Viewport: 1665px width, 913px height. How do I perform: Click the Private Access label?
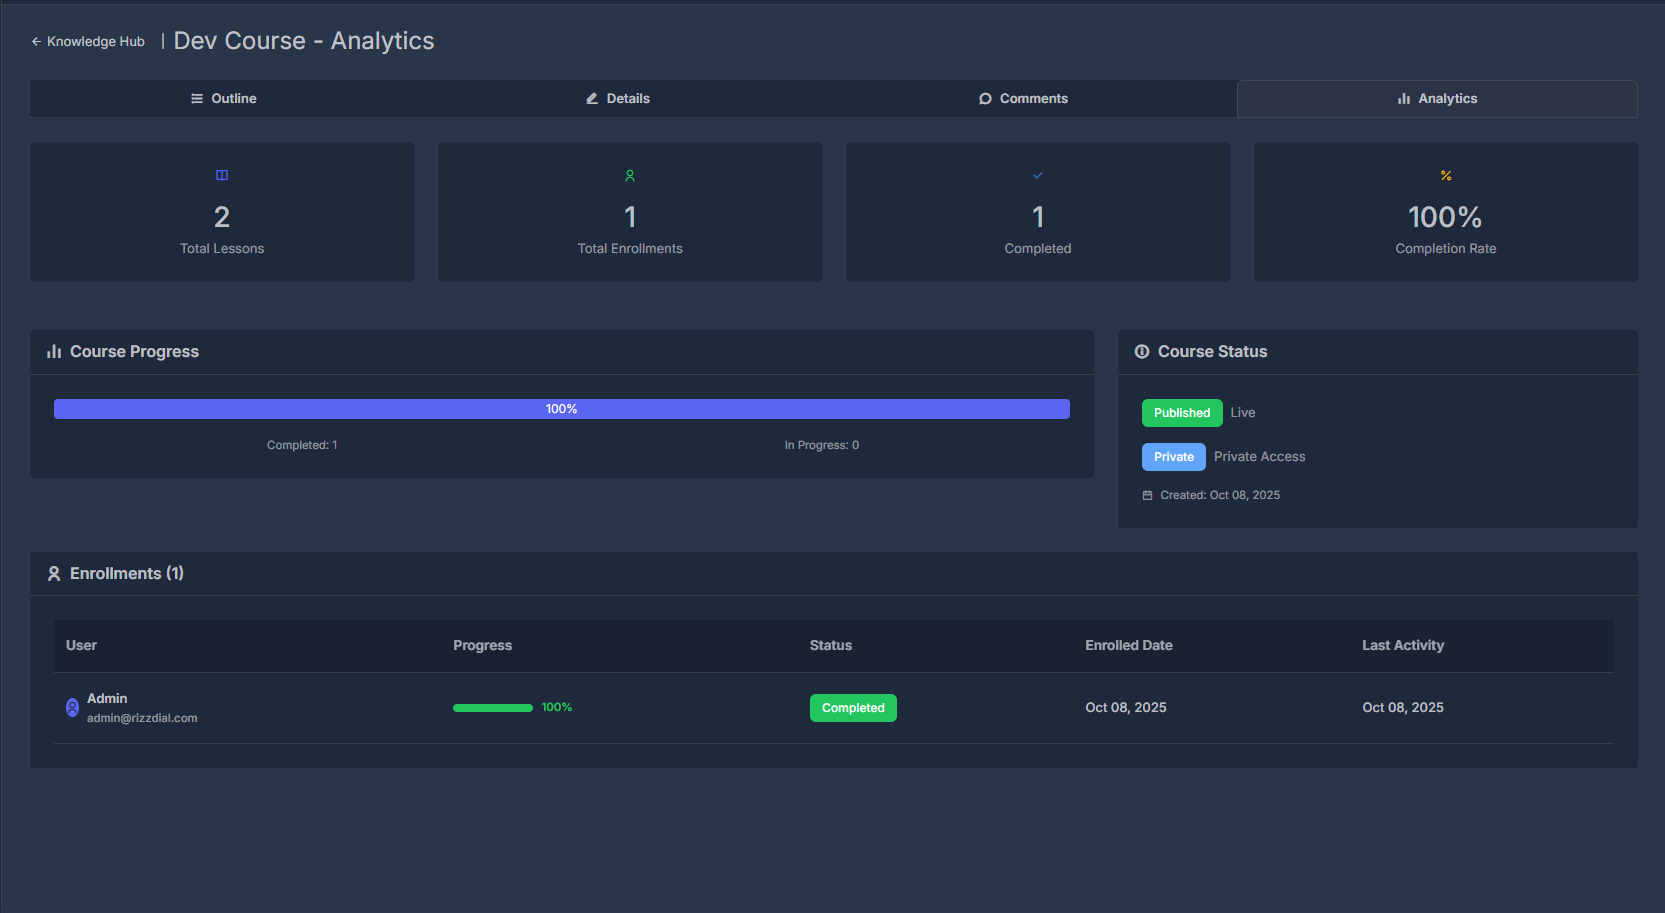tap(1260, 457)
